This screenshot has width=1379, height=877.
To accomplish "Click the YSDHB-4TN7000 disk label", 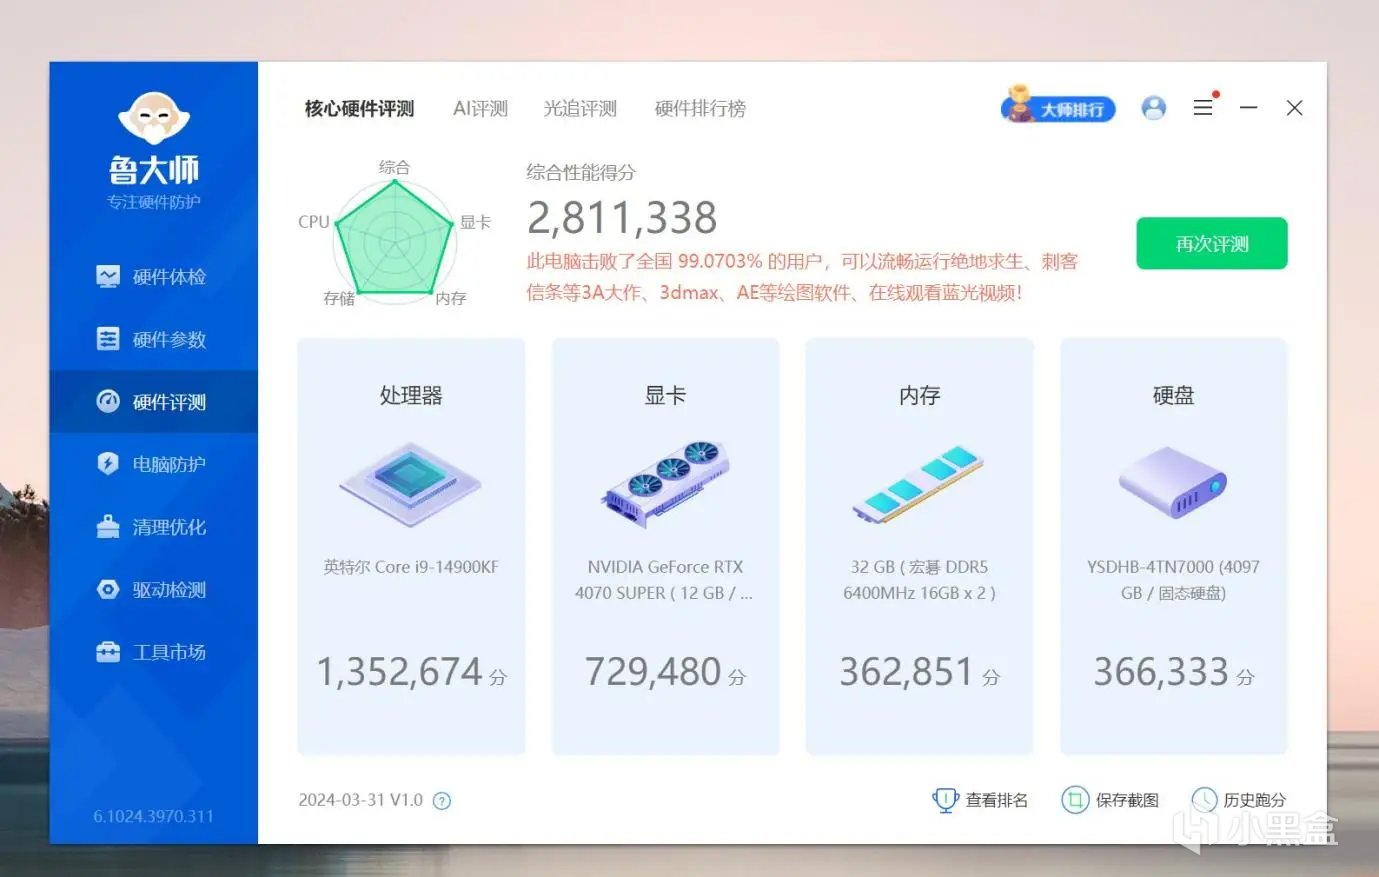I will (1173, 580).
